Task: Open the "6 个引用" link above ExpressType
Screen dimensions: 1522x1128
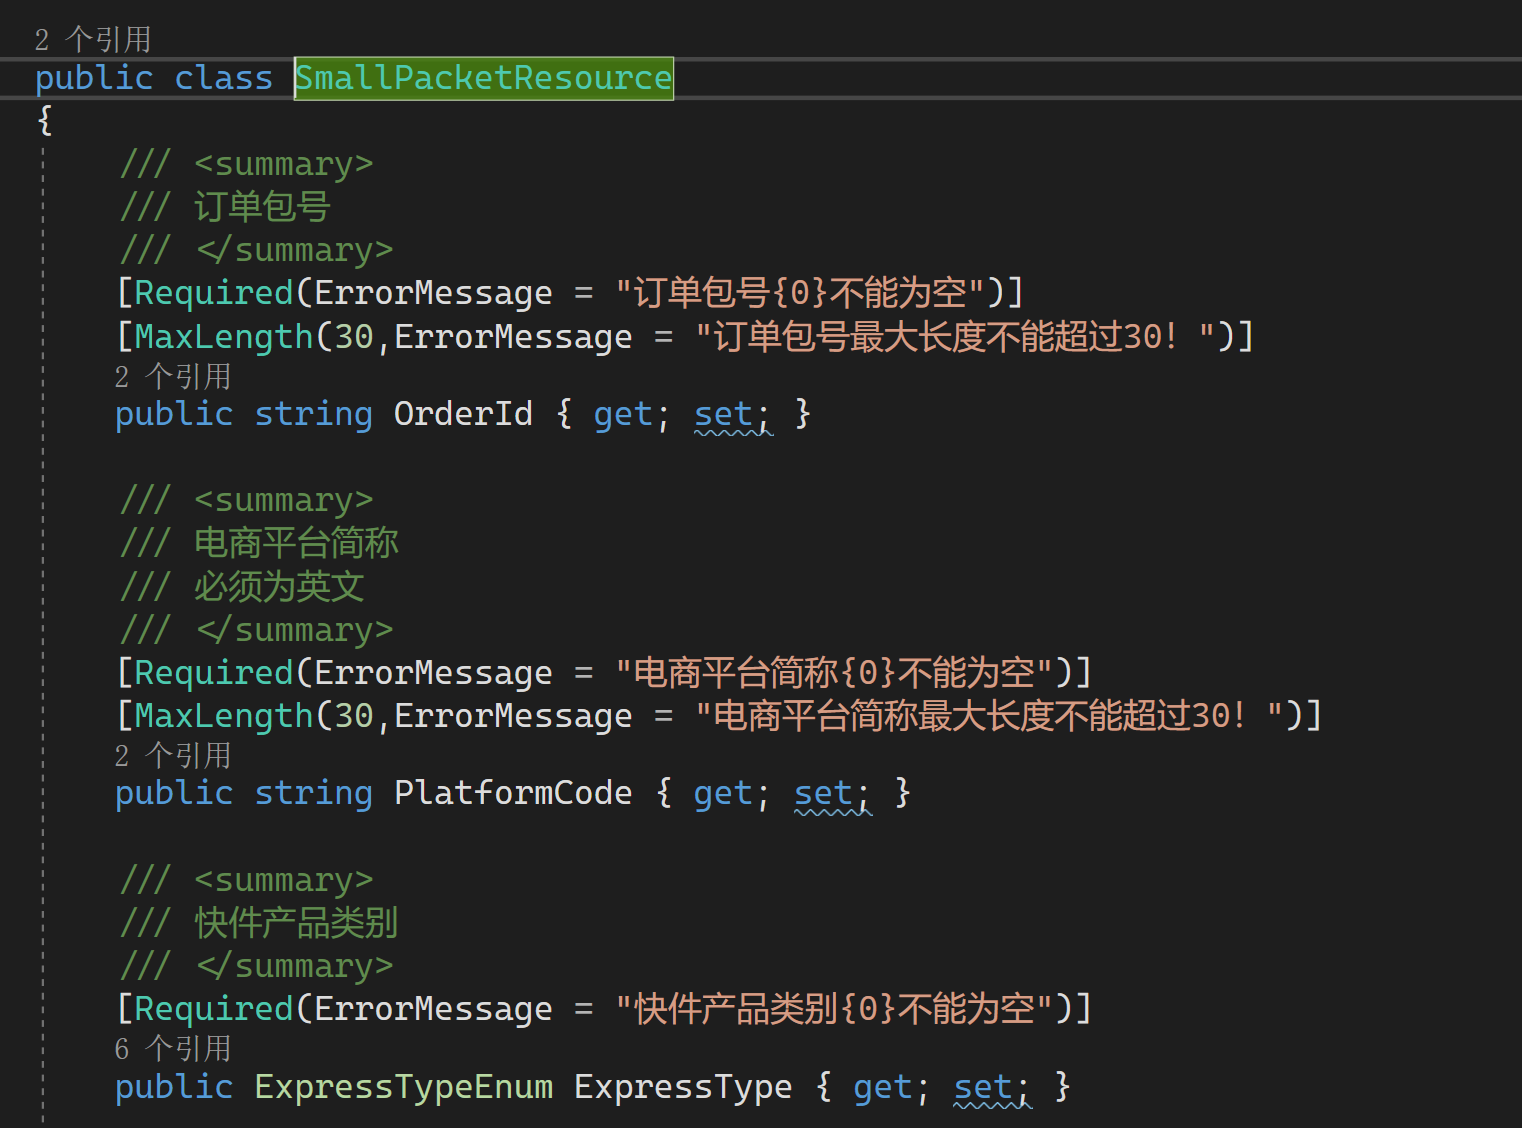Action: point(172,1049)
